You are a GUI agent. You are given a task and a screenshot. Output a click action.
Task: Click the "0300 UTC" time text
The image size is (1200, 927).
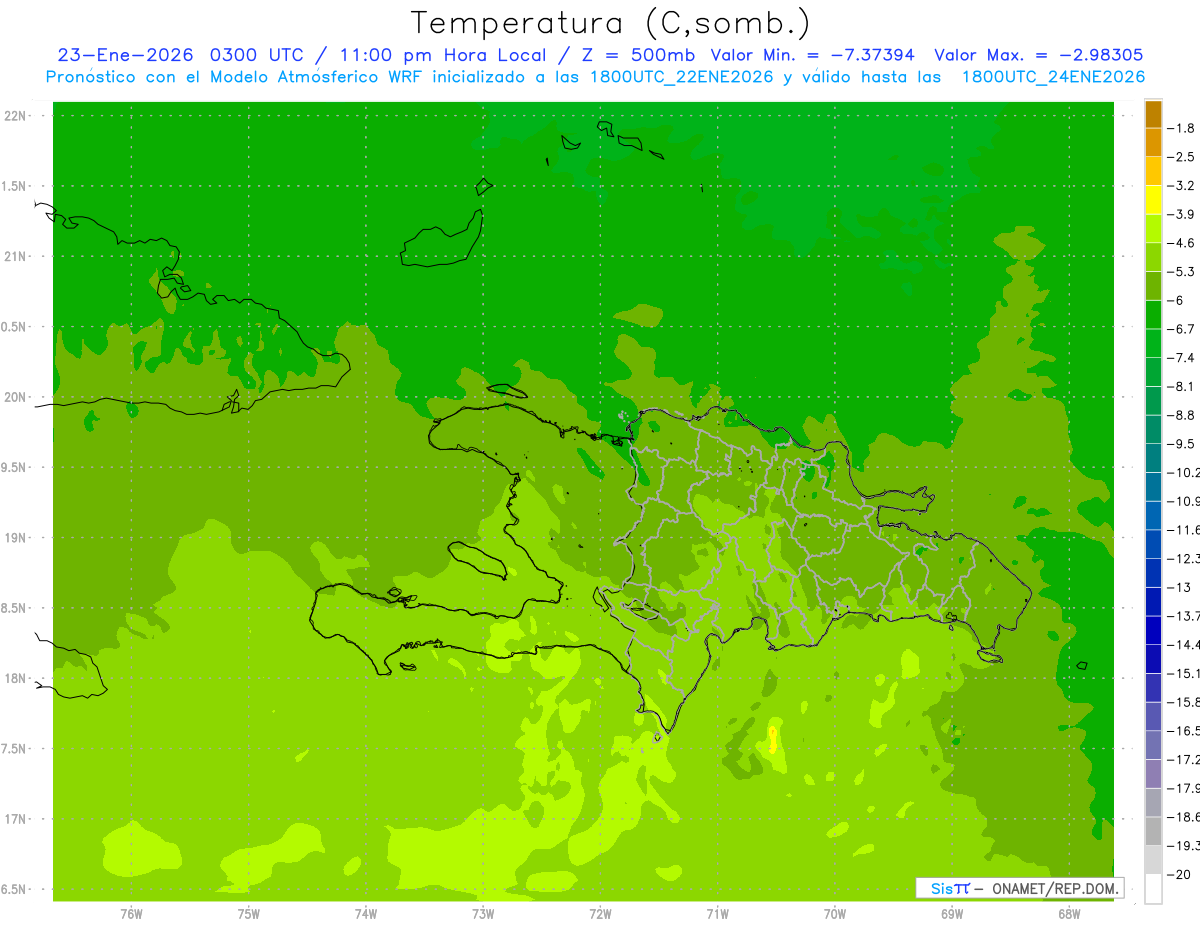(254, 55)
